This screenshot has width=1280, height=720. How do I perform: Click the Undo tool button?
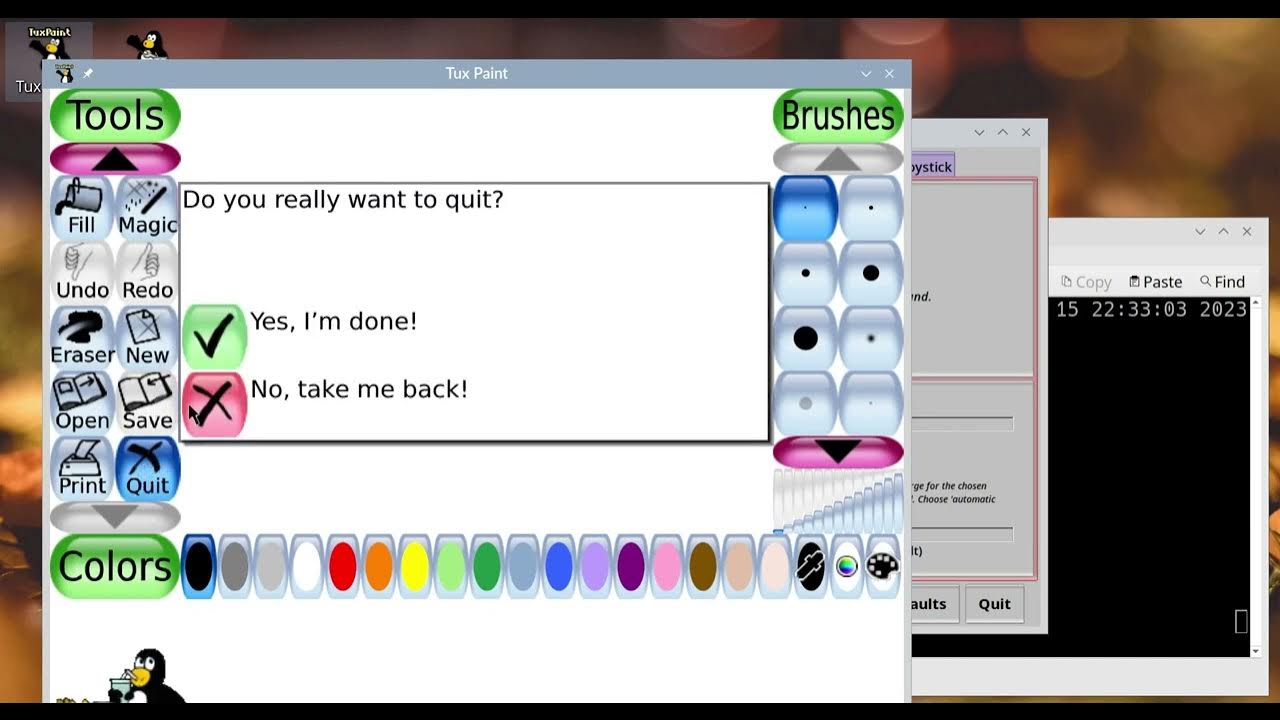(x=82, y=273)
